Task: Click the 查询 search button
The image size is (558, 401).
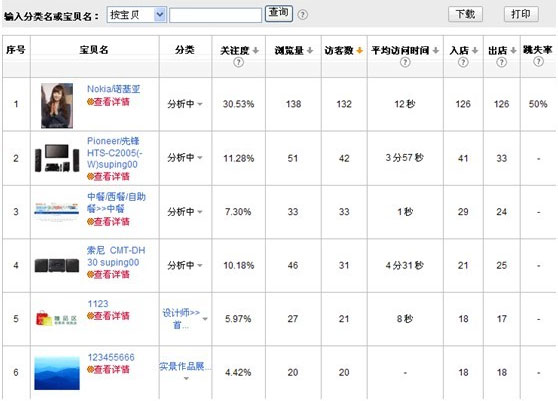Action: pyautogui.click(x=279, y=14)
